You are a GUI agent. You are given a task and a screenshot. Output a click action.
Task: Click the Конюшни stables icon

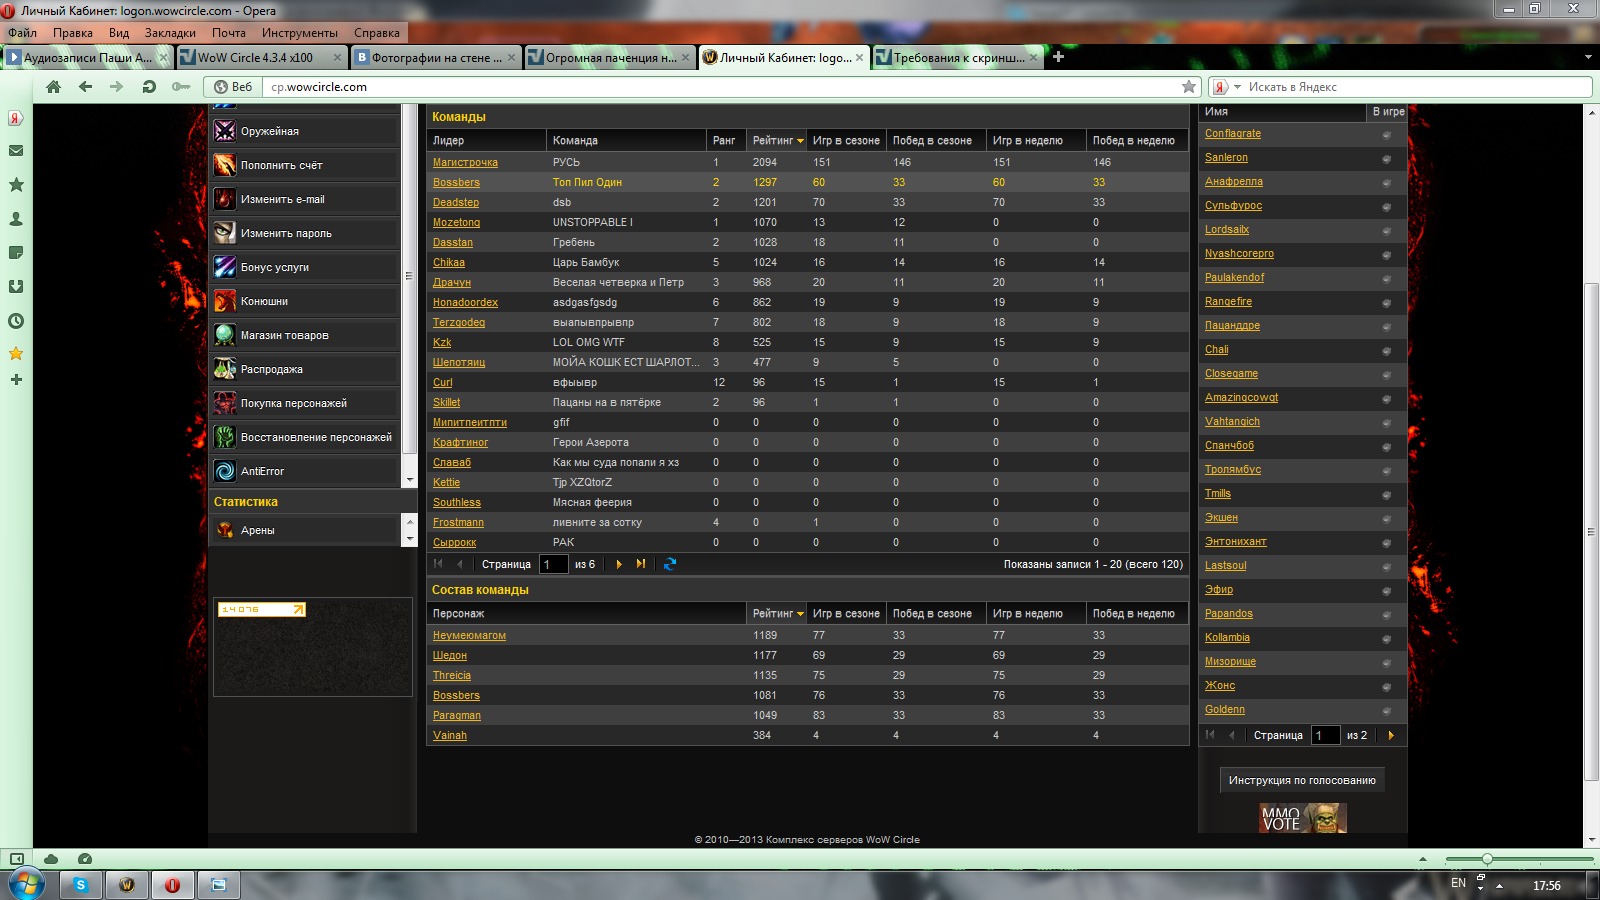tap(225, 301)
